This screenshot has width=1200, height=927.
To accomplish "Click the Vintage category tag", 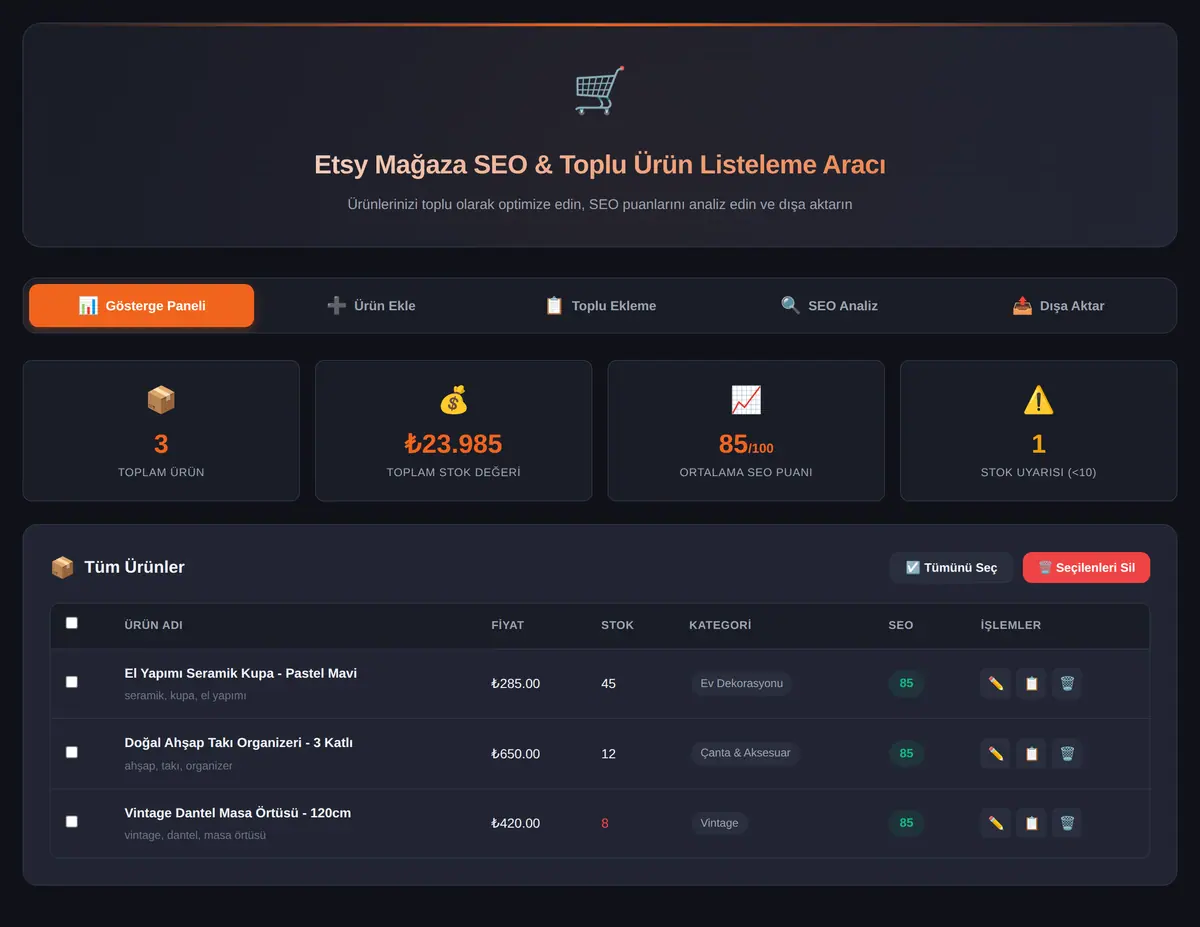I will 719,823.
